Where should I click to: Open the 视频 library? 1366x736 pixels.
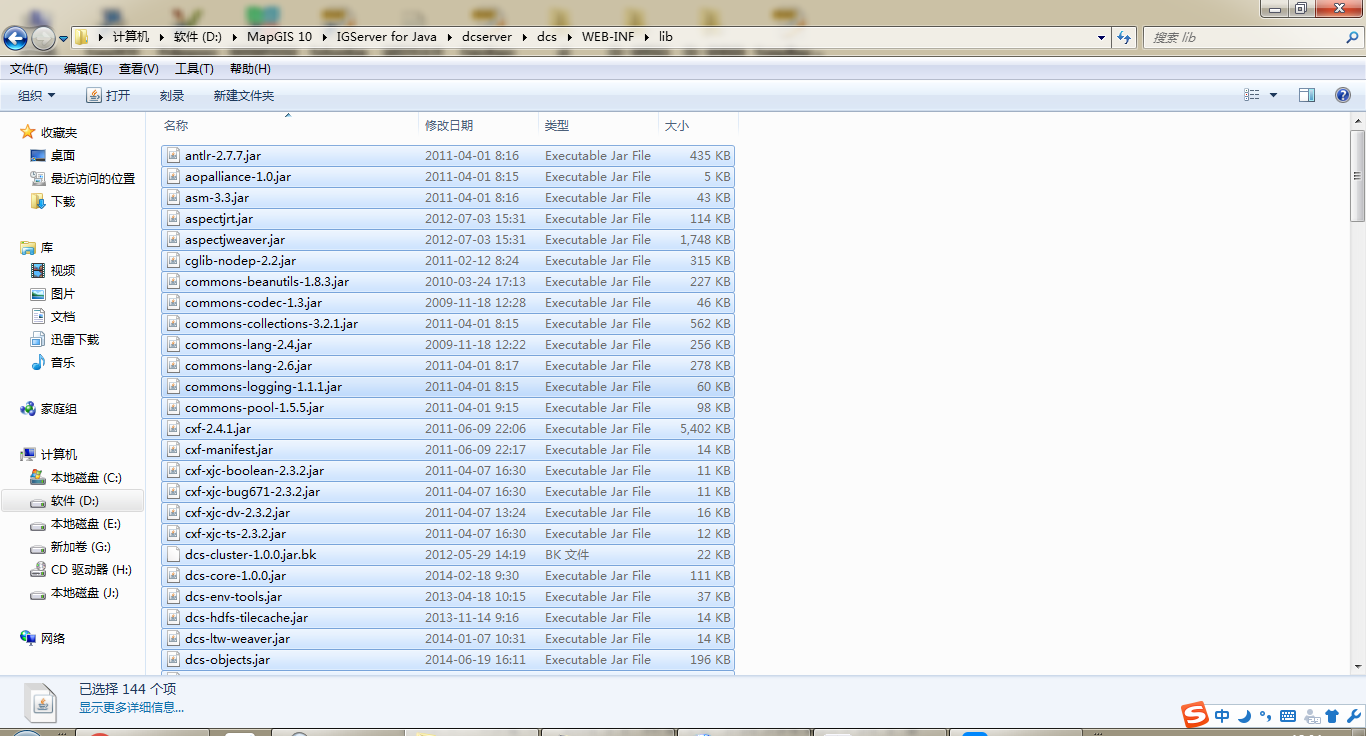pyautogui.click(x=63, y=270)
